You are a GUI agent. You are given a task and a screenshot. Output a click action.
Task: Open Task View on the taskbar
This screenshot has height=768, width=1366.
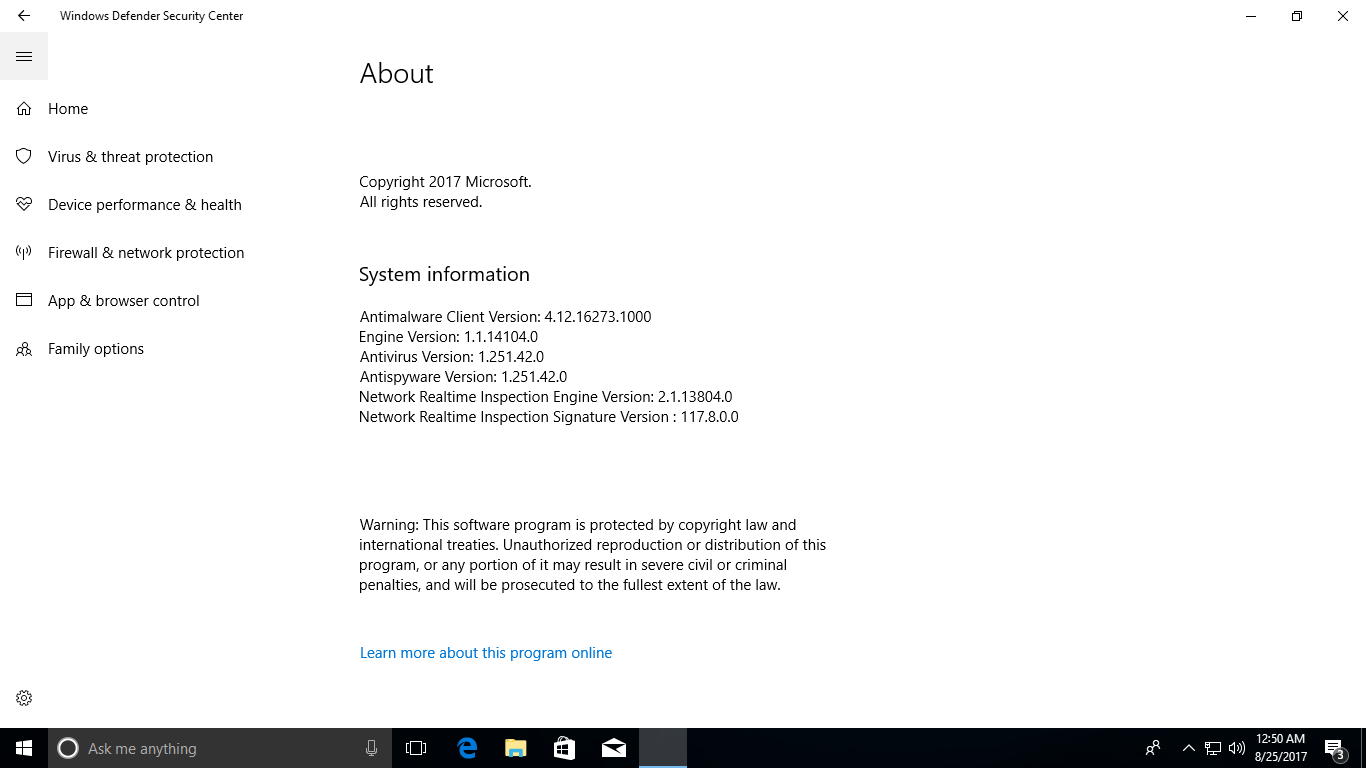coord(416,748)
